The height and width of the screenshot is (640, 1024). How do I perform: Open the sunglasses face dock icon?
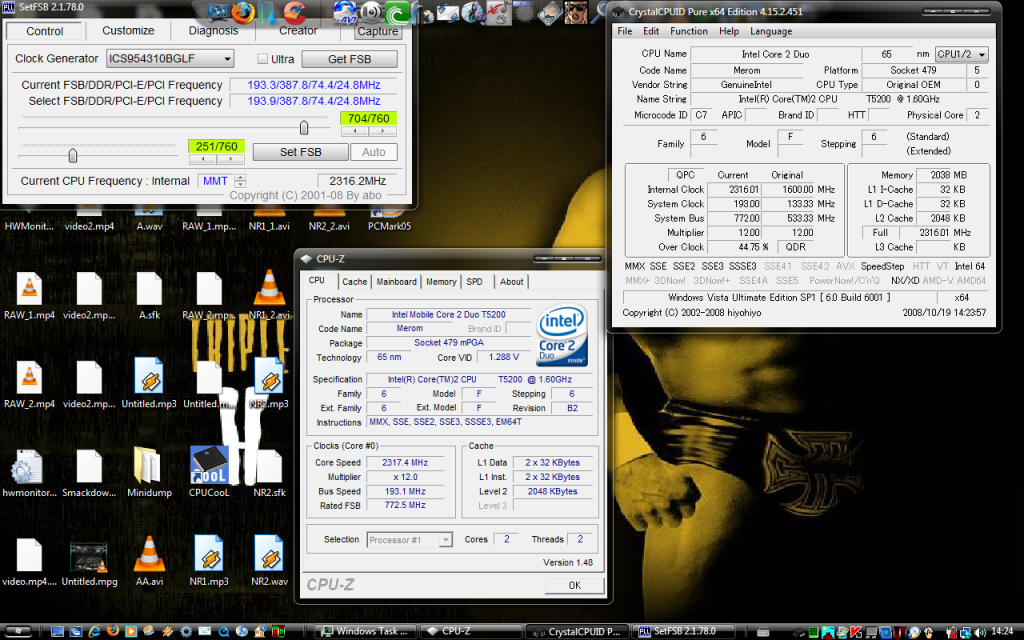pyautogui.click(x=576, y=12)
